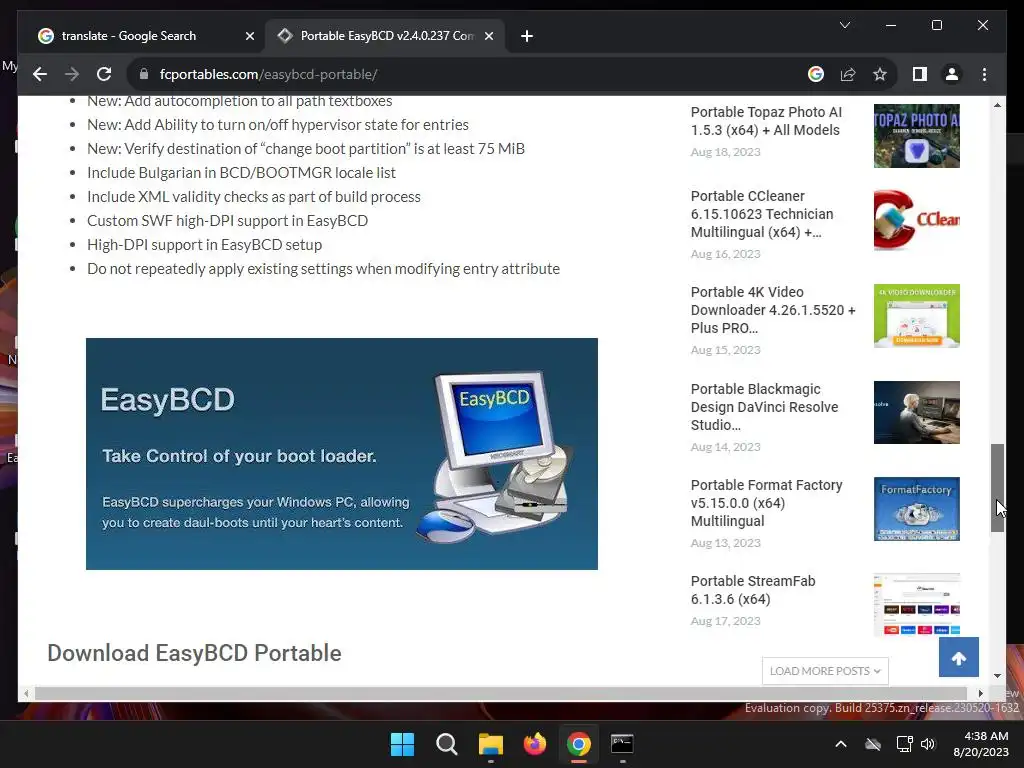1024x768 pixels.
Task: Click the Aug 16, 2023 post date
Action: click(x=726, y=254)
